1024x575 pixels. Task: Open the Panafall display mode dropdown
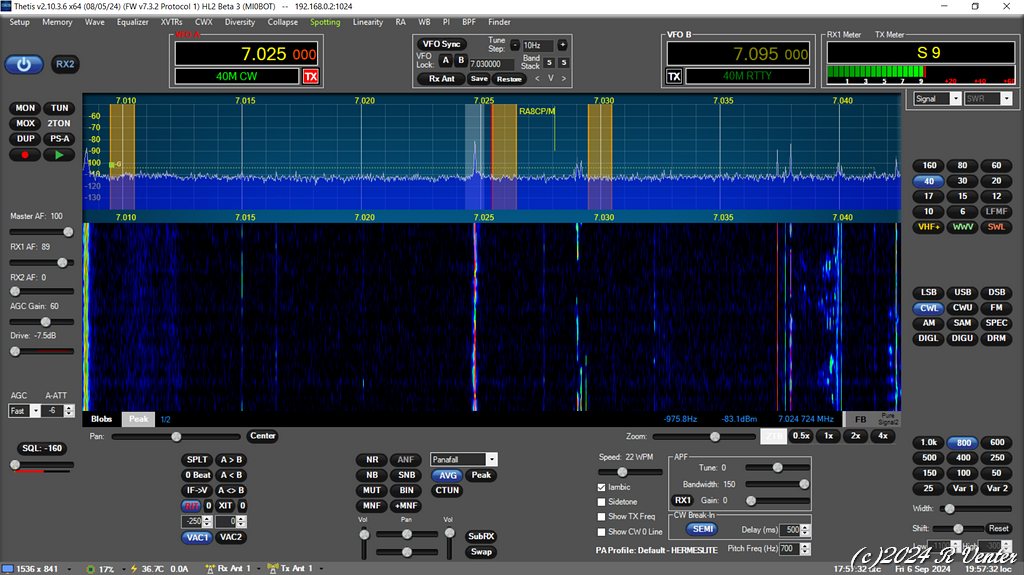click(x=490, y=459)
